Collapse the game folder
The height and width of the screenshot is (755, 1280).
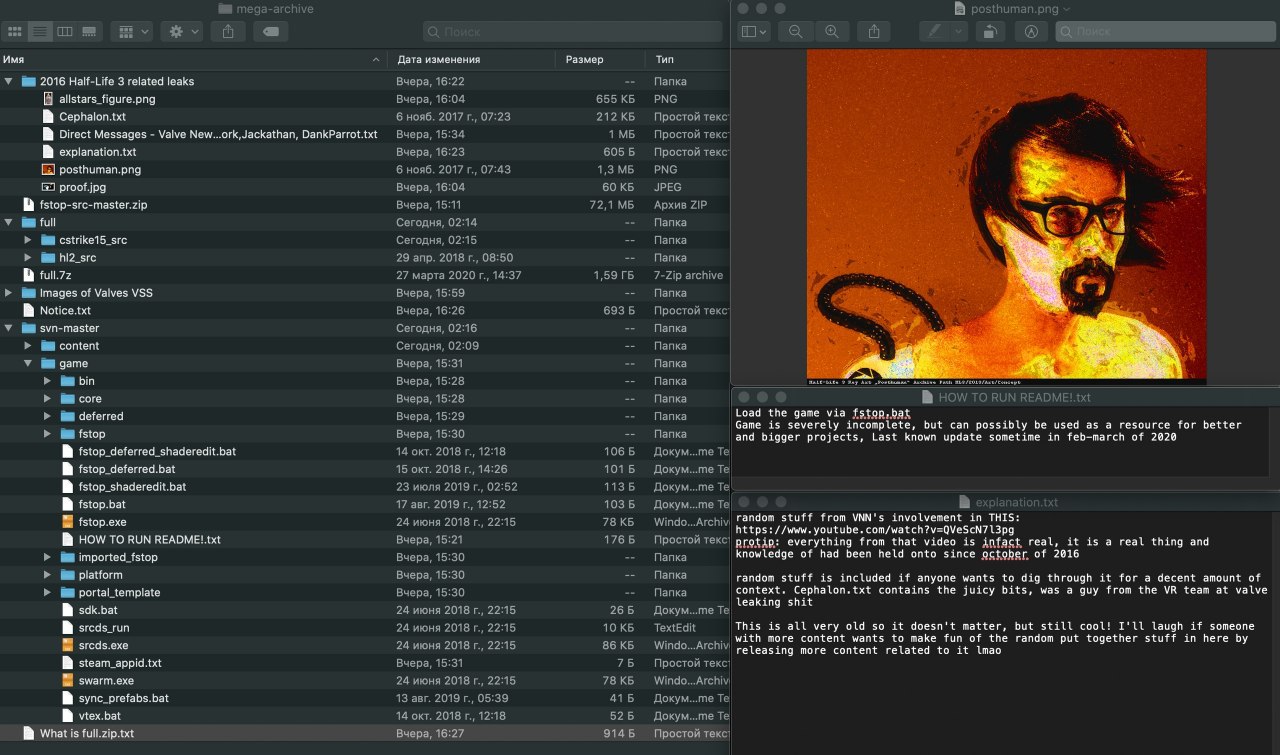(28, 363)
